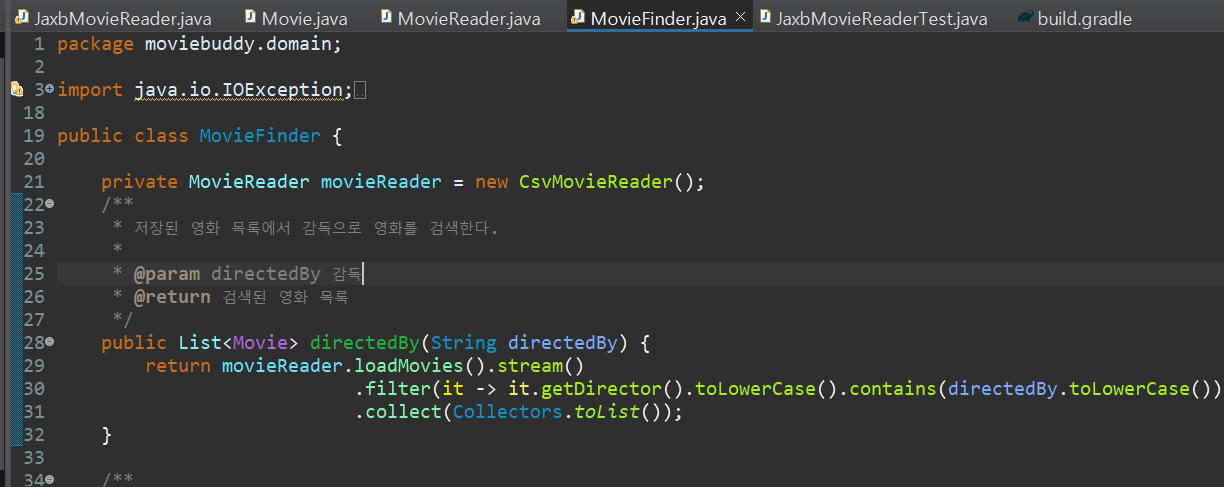Click the line number 30 in the gutter
The height and width of the screenshot is (487, 1224).
coord(33,388)
